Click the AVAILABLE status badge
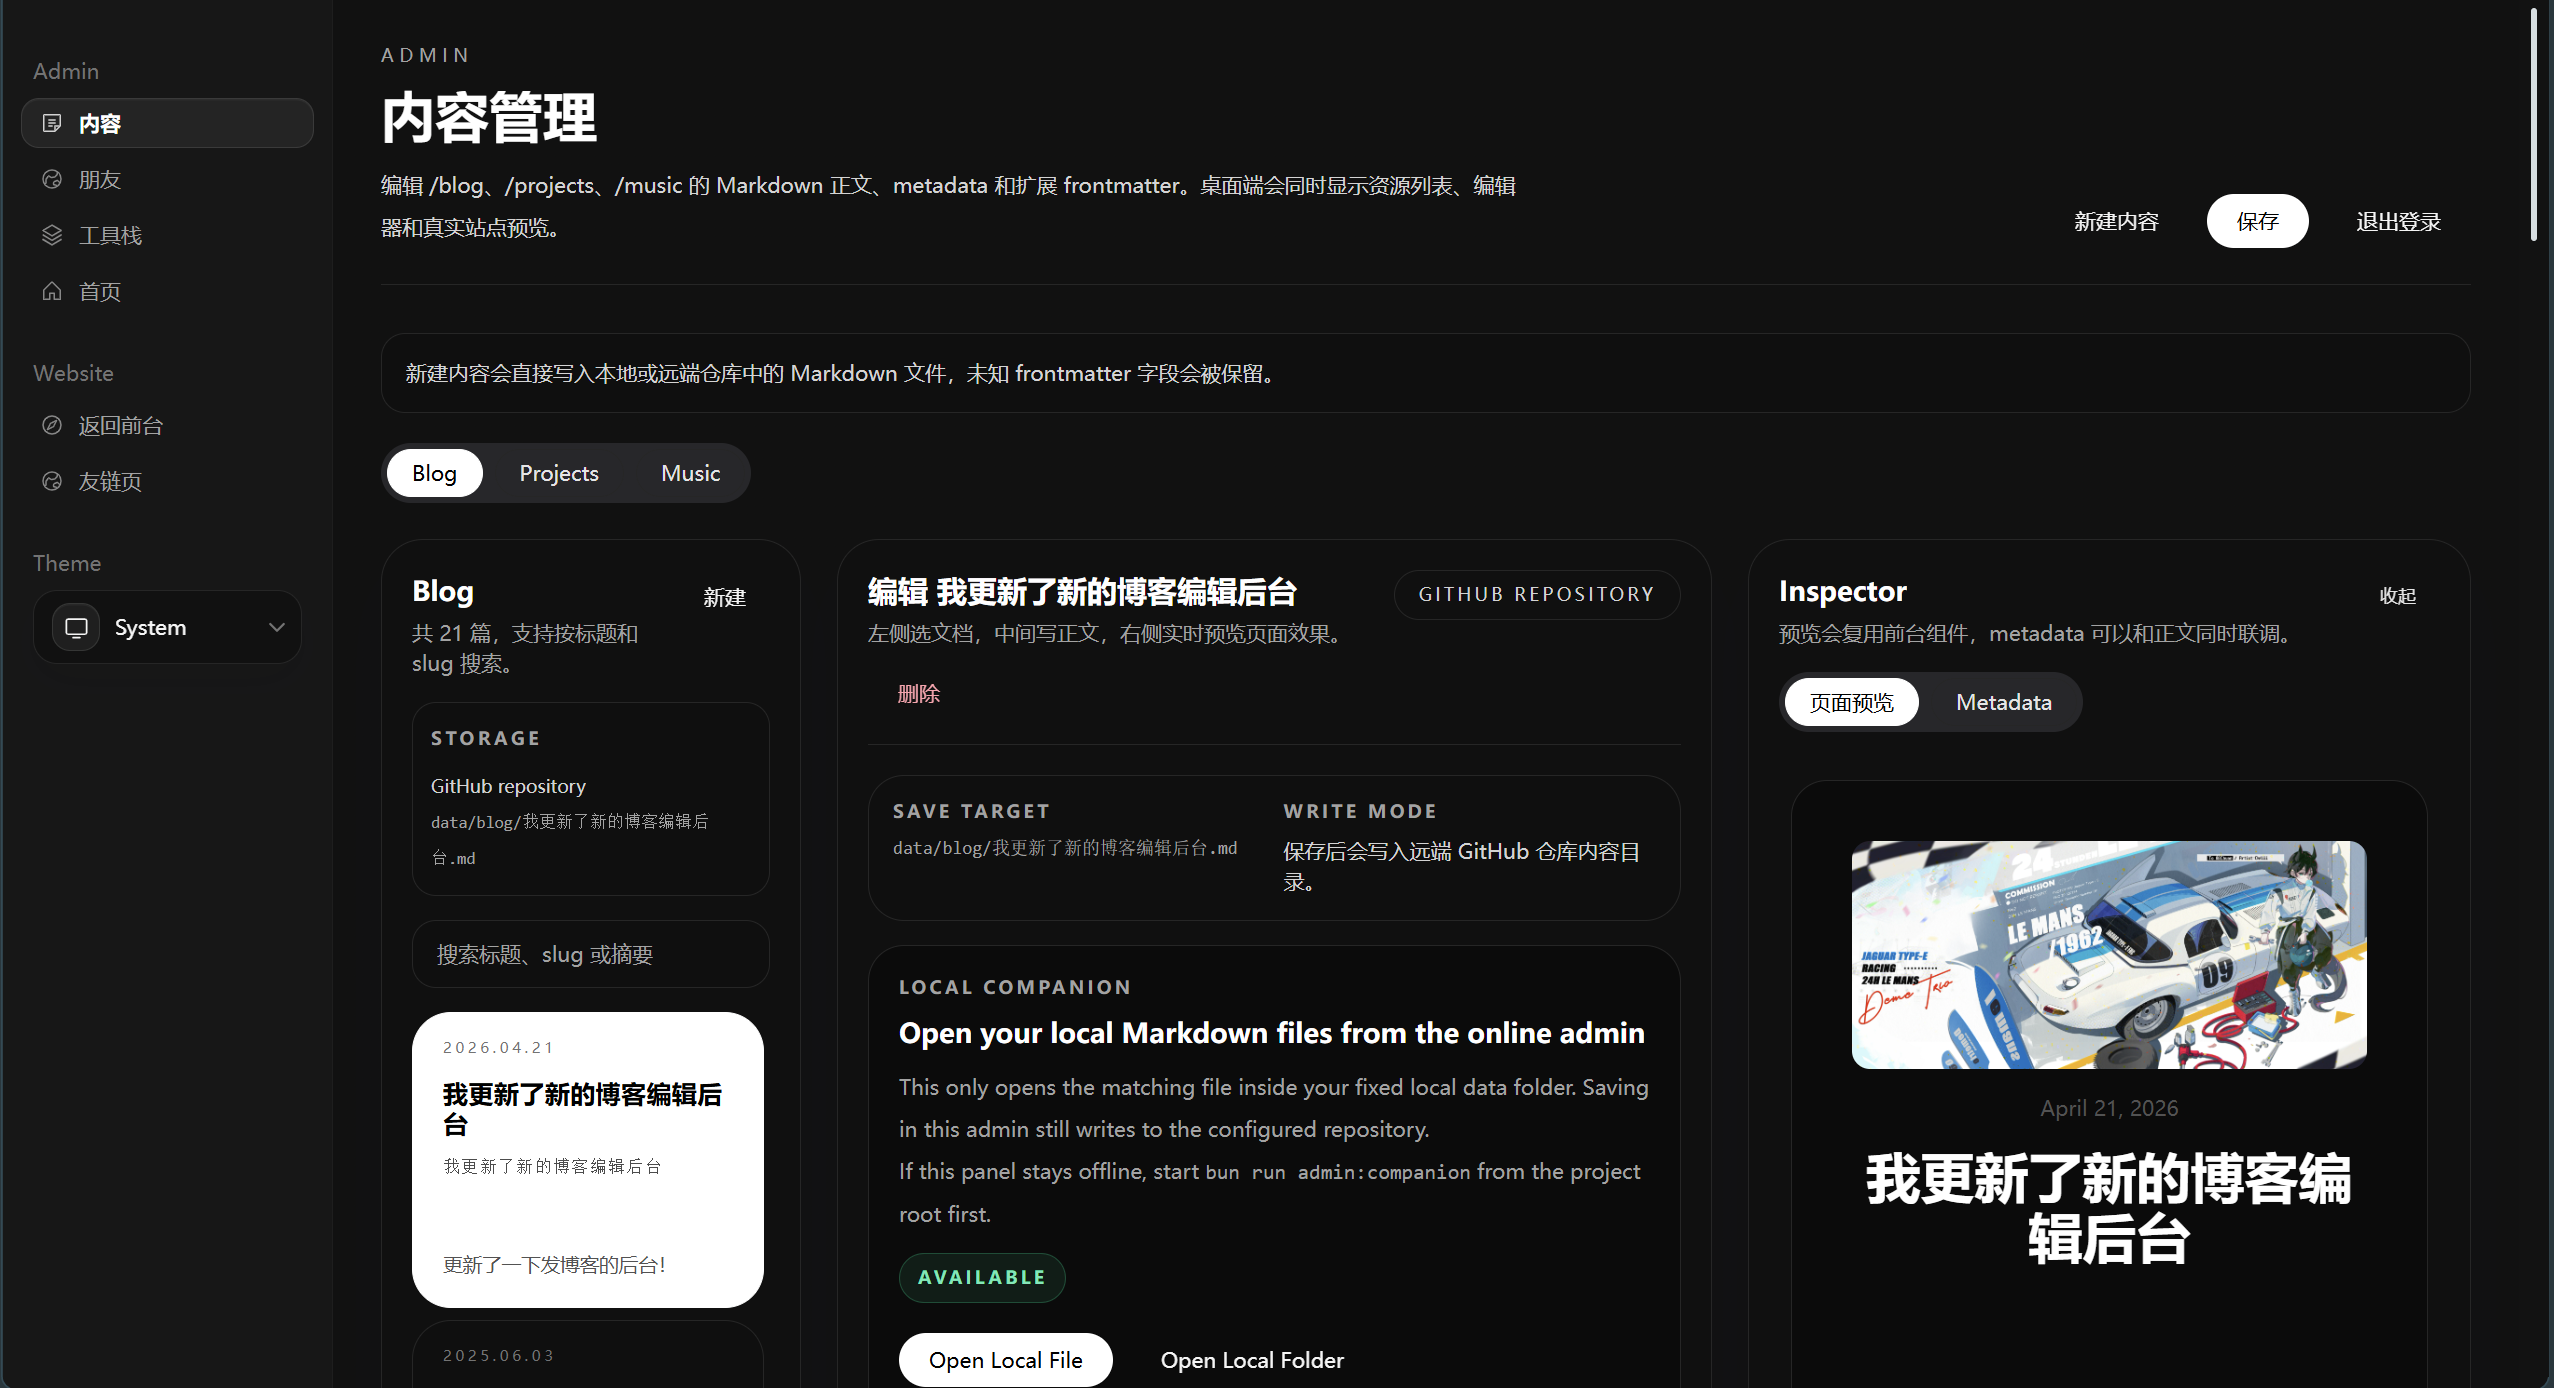The image size is (2554, 1388). tap(982, 1277)
